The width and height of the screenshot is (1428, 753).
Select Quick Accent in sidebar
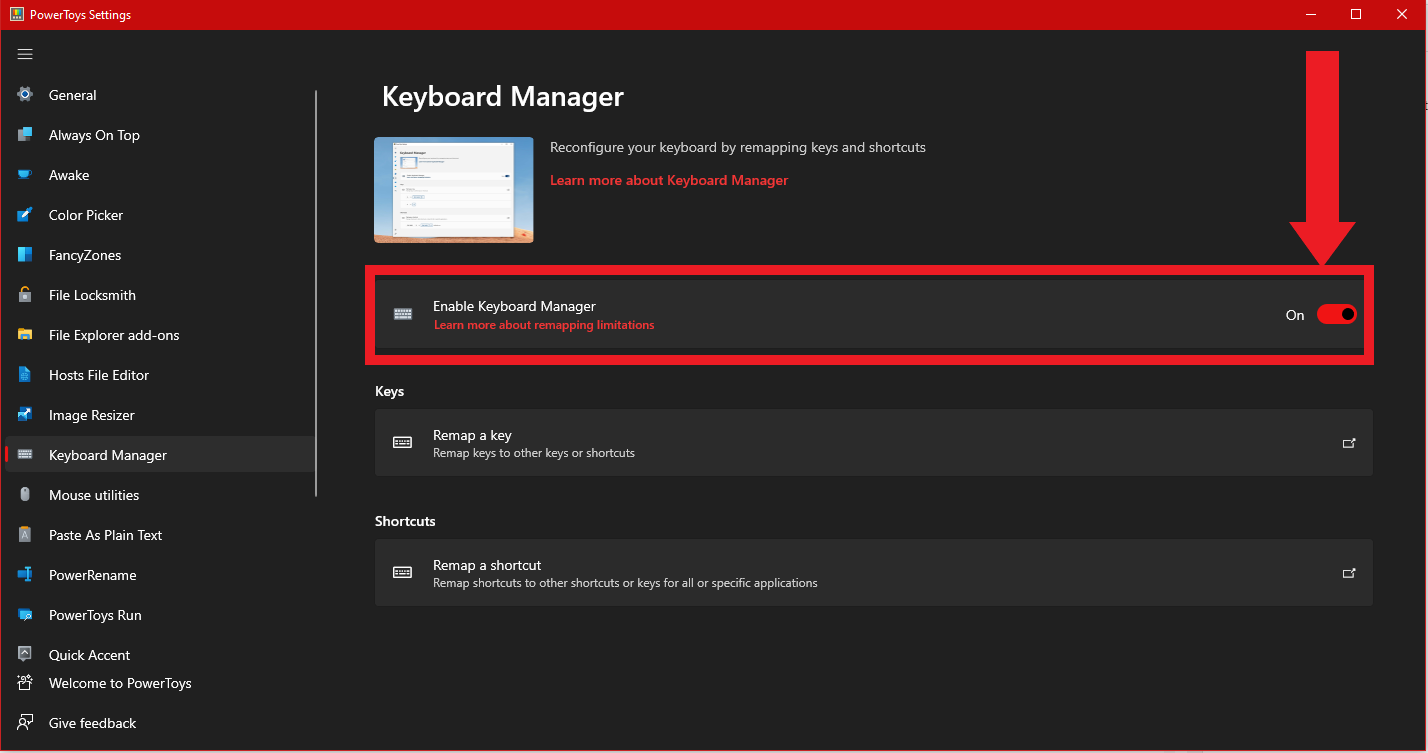click(160, 655)
